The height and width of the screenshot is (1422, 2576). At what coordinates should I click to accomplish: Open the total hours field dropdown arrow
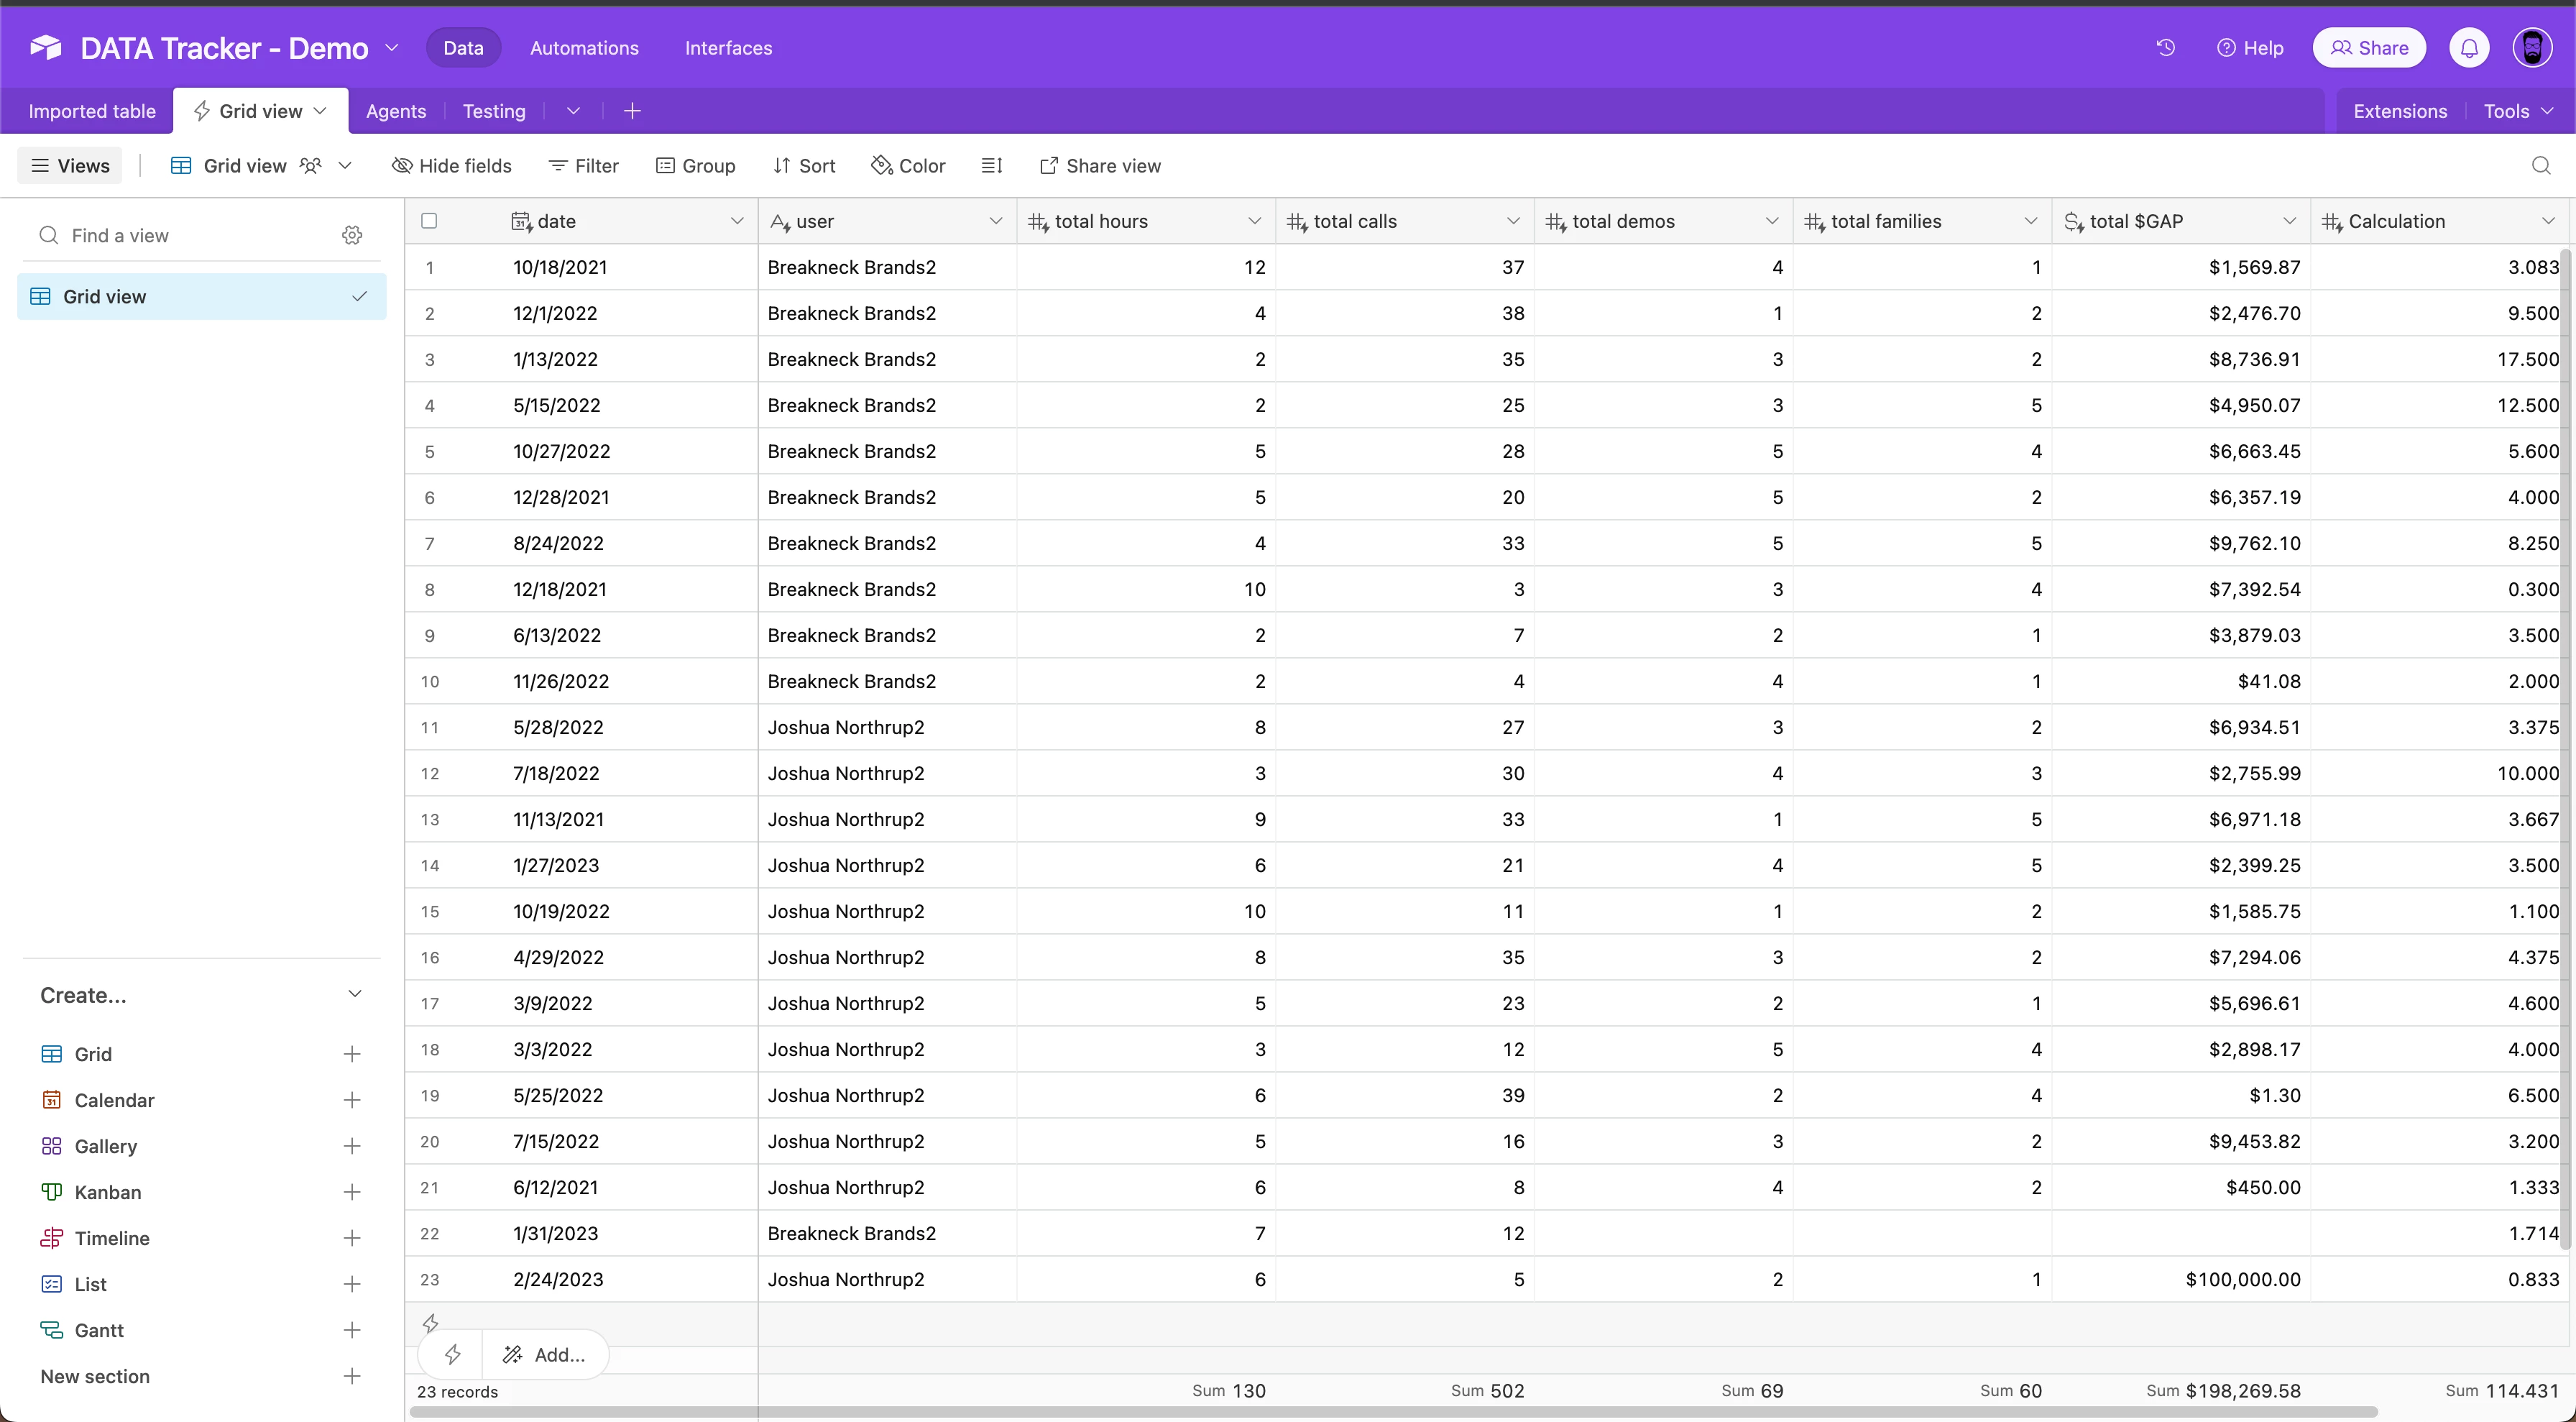1254,221
